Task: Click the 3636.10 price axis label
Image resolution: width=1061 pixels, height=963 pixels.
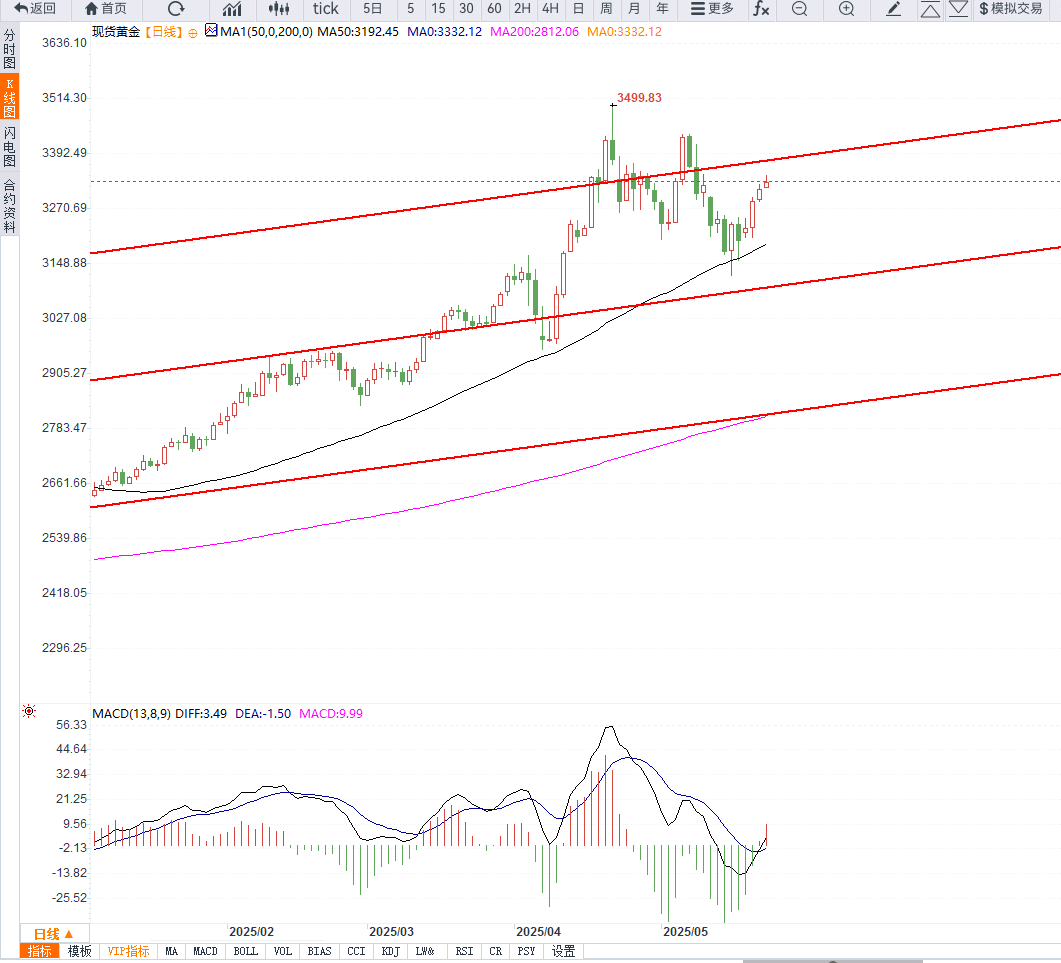Action: [64, 43]
